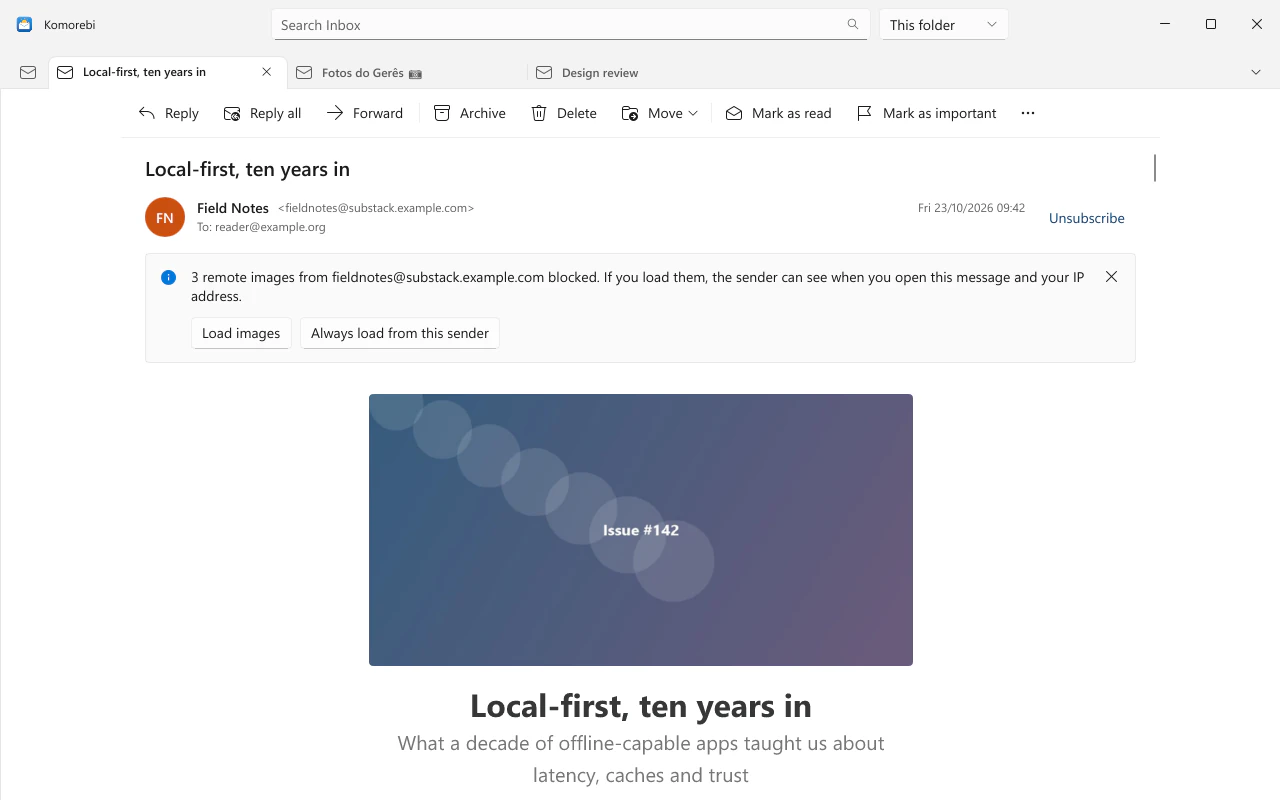
Task: Archive the current email
Action: click(x=470, y=113)
